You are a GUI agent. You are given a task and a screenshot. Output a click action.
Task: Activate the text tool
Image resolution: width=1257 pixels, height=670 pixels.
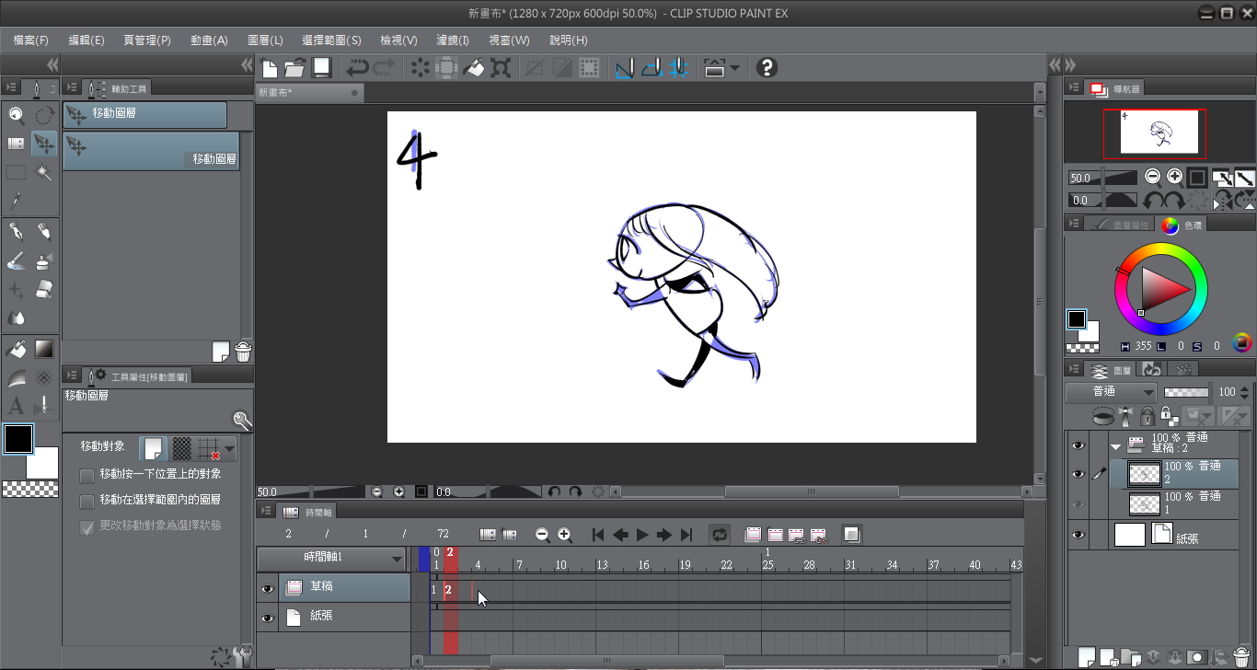pos(16,406)
